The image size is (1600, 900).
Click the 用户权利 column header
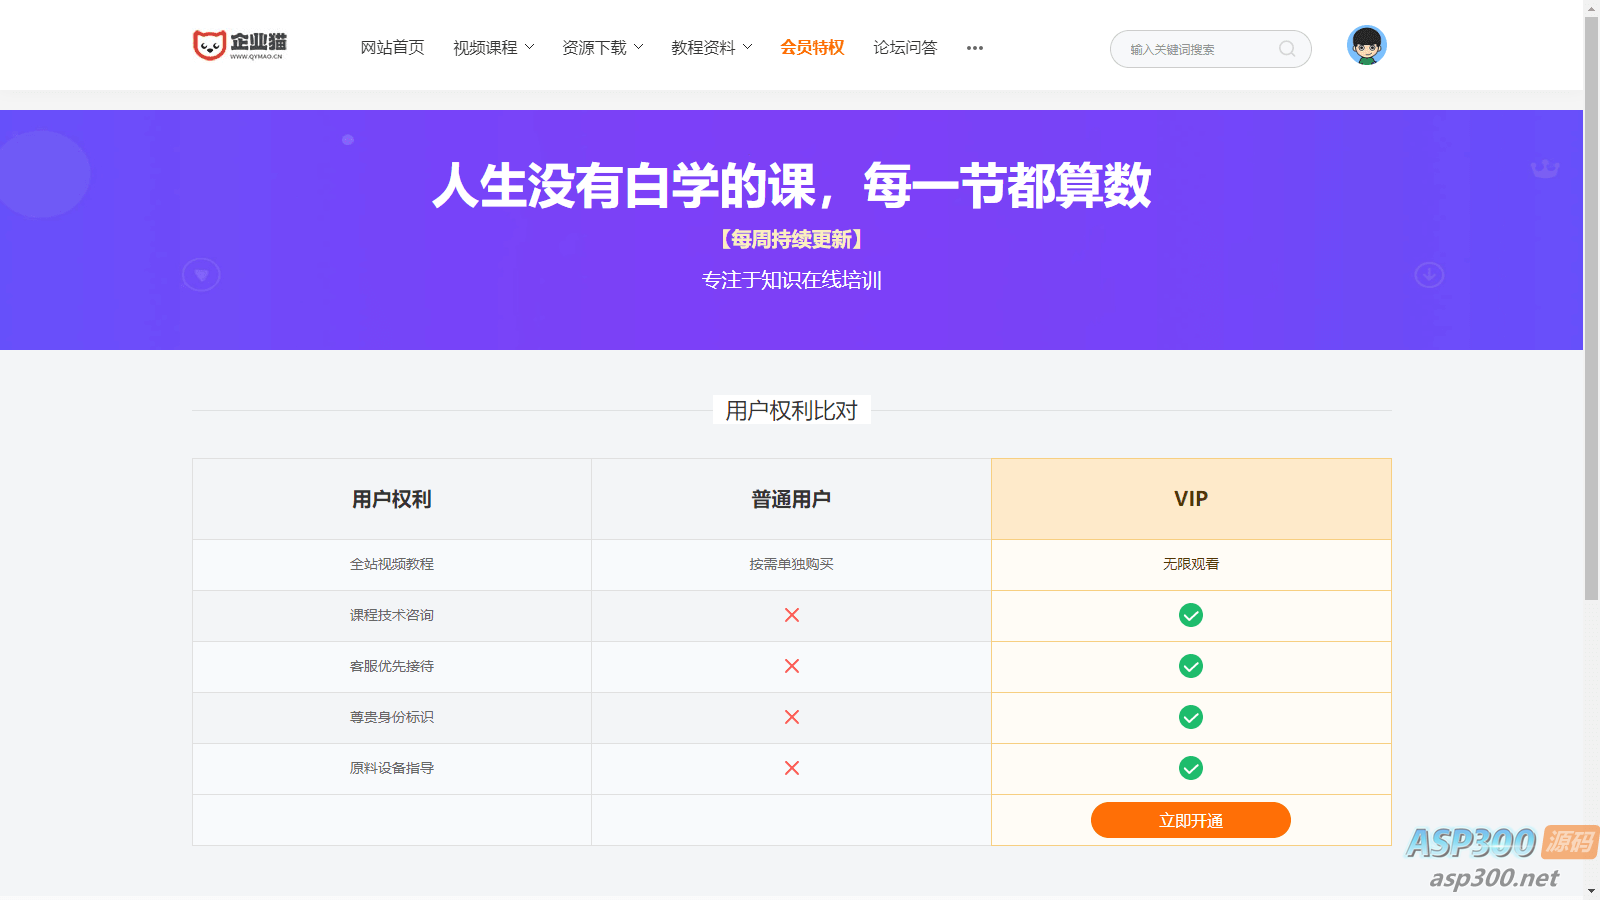392,499
